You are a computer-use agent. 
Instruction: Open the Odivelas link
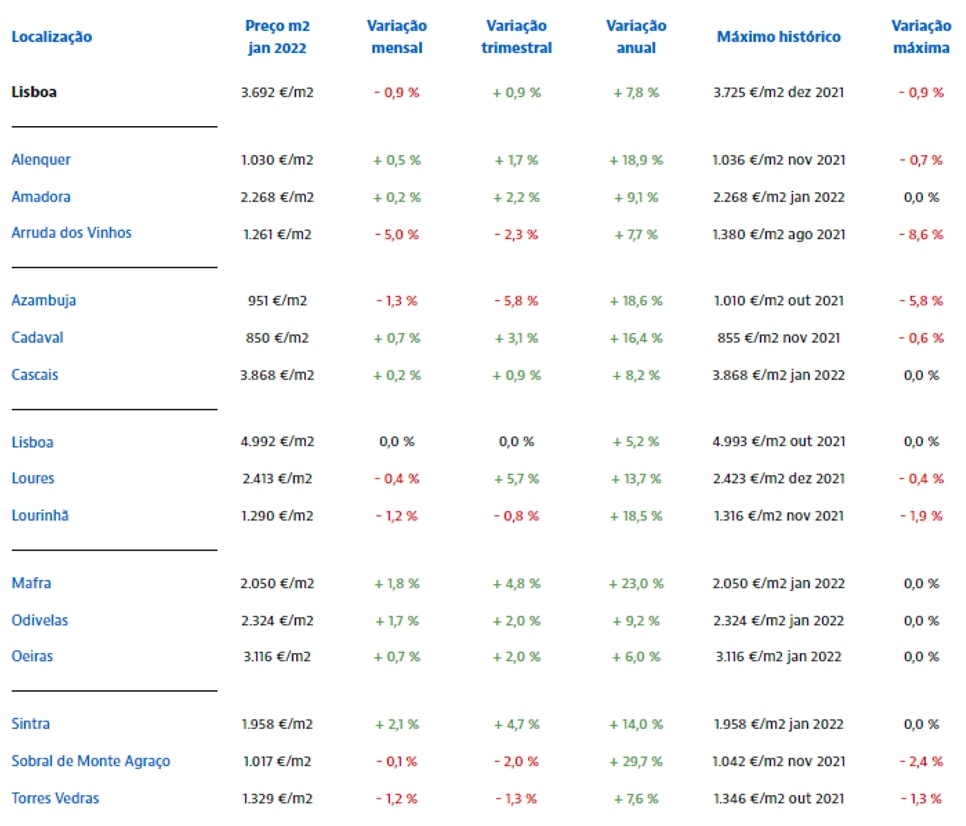[x=40, y=620]
